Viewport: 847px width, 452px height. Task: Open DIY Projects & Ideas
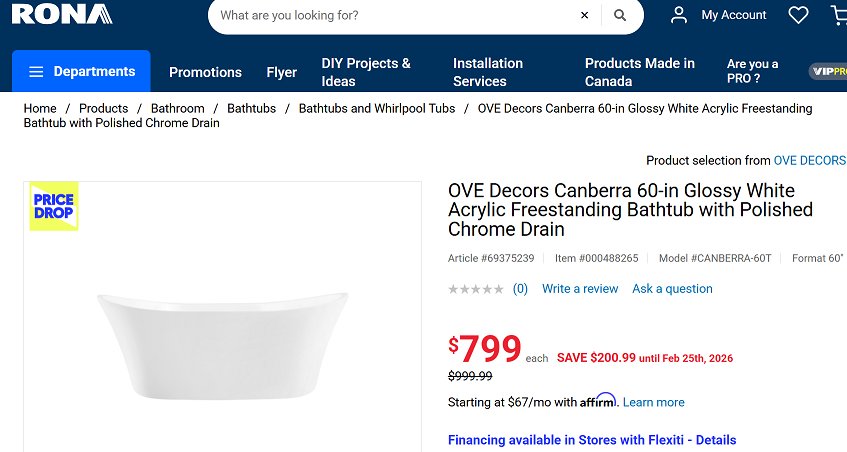pyautogui.click(x=366, y=72)
